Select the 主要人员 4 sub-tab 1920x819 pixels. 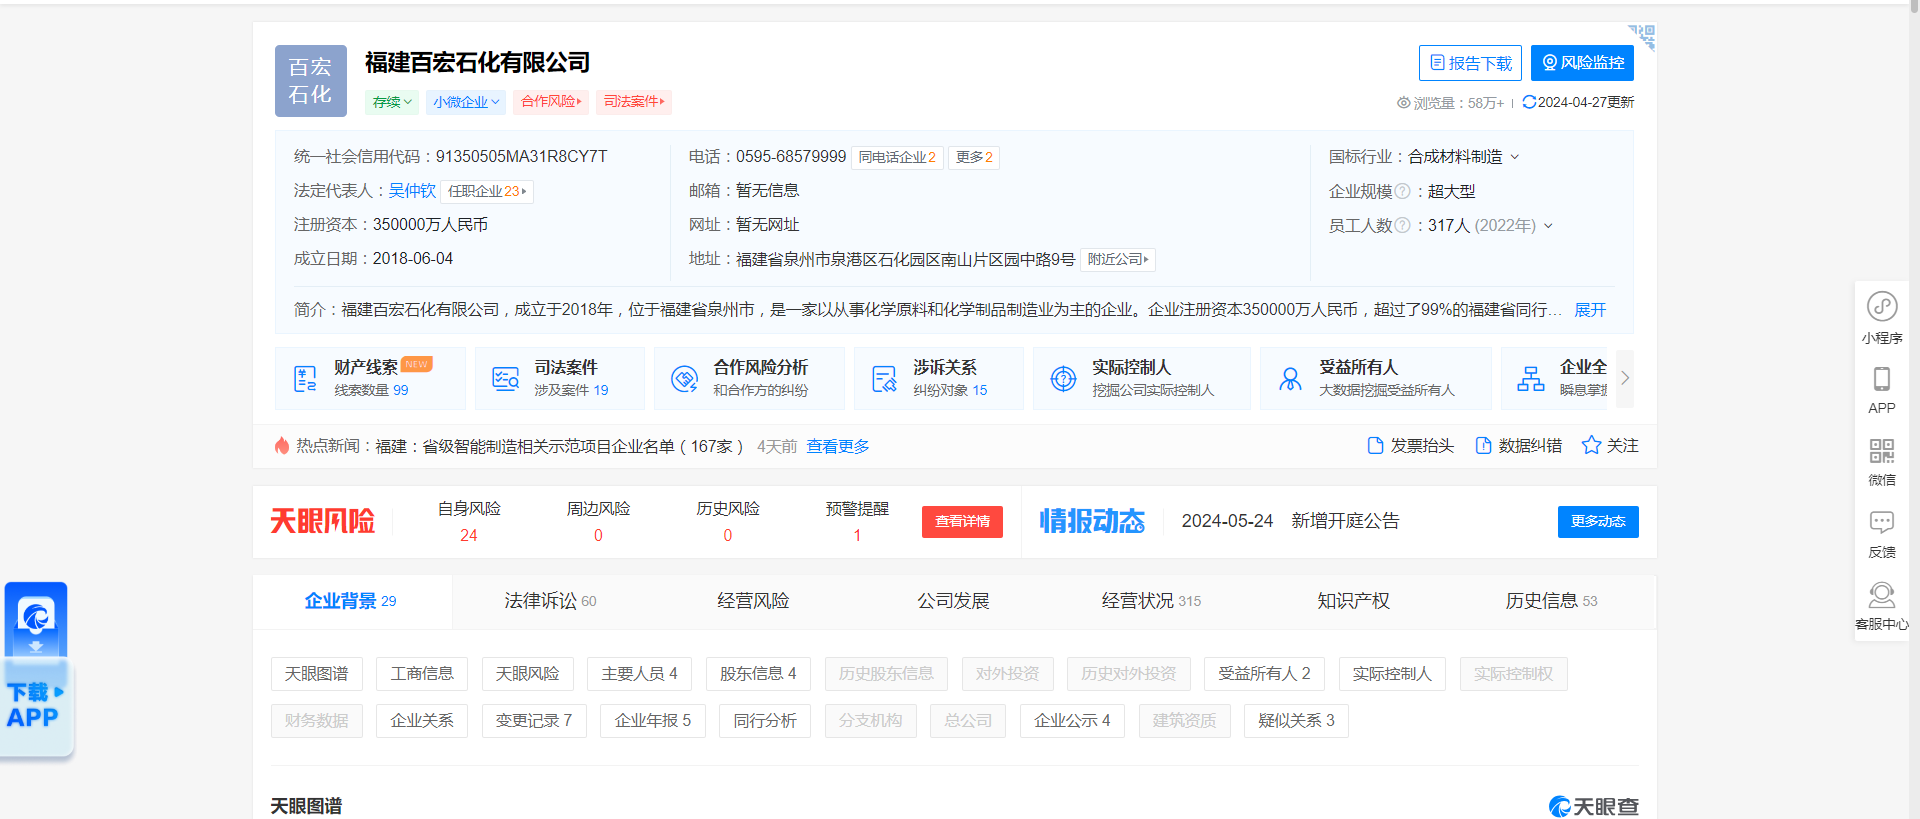[x=640, y=674]
